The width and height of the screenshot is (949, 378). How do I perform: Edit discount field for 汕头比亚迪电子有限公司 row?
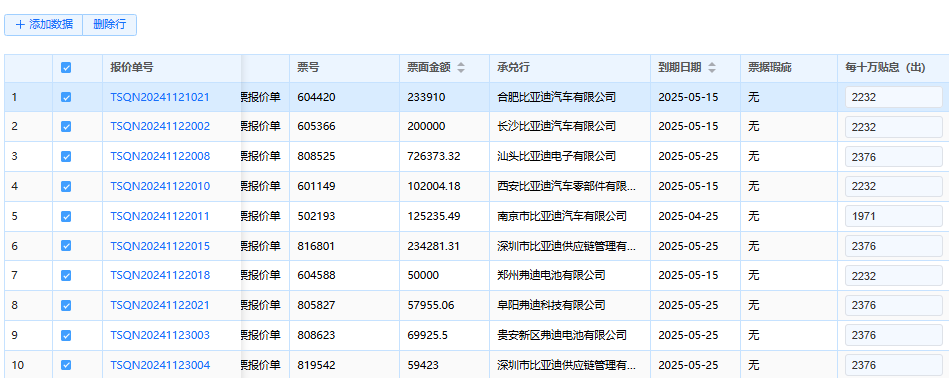pyautogui.click(x=894, y=157)
